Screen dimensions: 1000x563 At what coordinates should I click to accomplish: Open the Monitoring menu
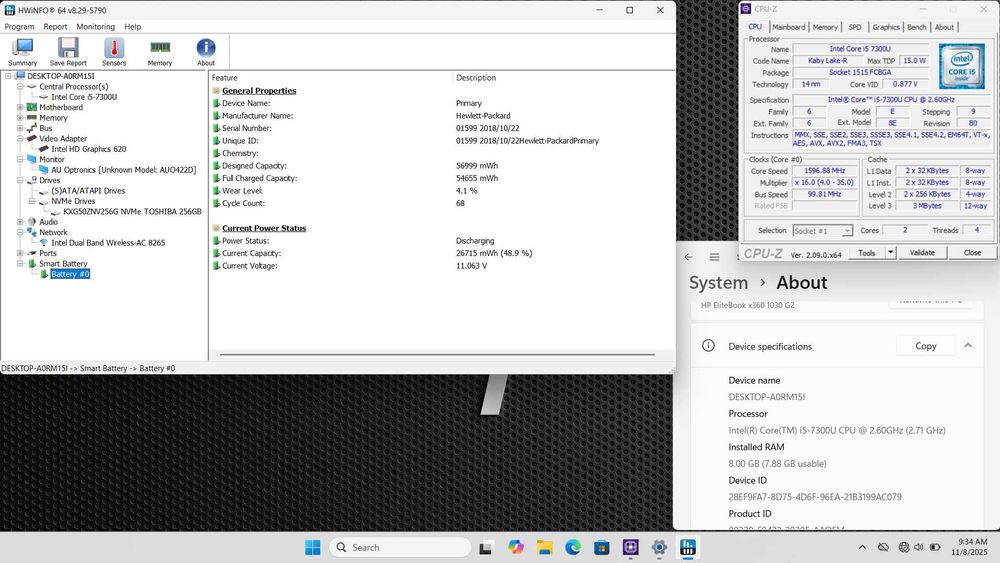pos(96,27)
